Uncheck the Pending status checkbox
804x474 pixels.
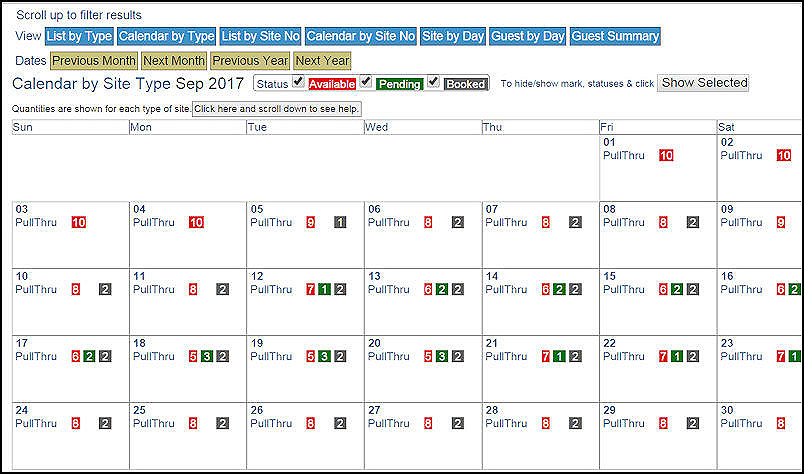coord(366,81)
